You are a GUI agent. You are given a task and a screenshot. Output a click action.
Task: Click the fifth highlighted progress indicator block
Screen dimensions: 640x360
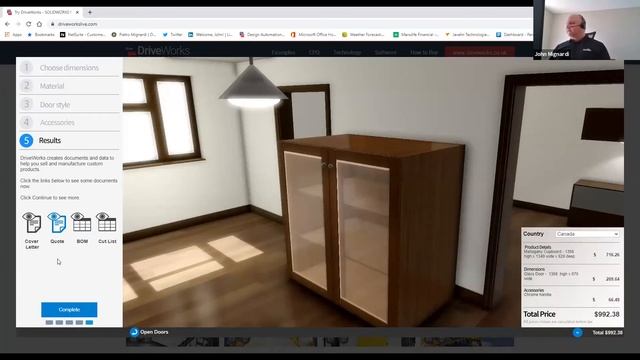89,322
